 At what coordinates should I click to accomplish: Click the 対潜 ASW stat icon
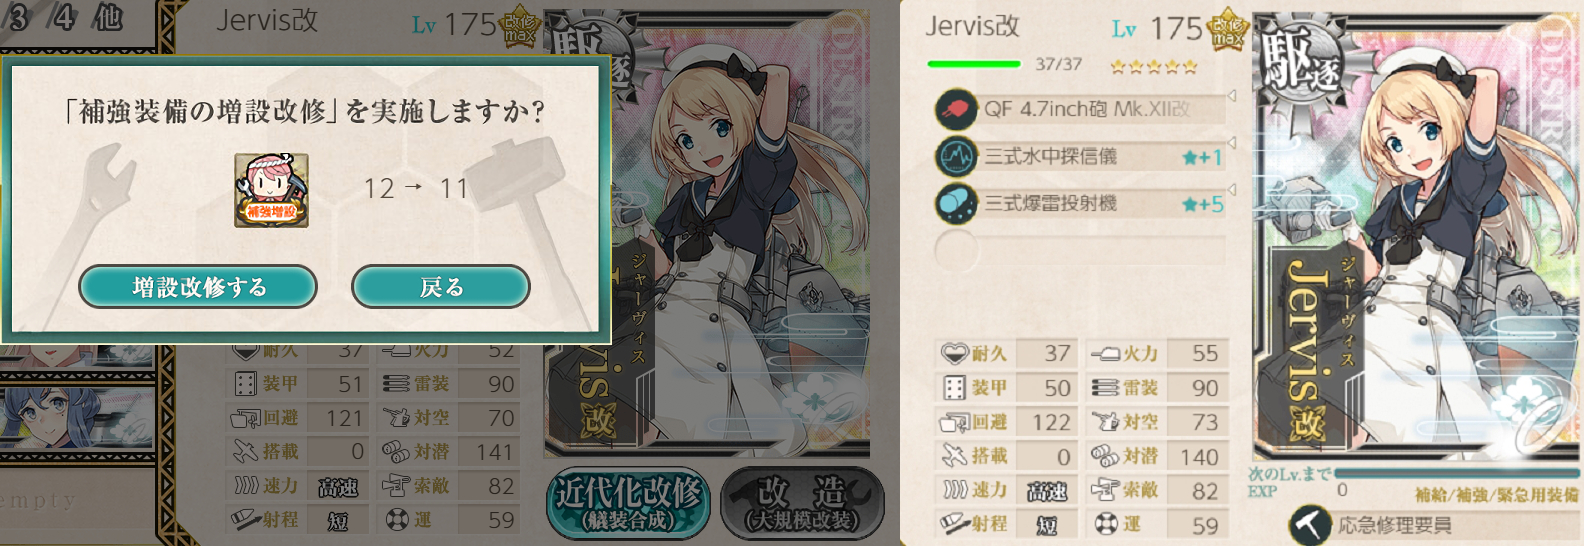pyautogui.click(x=1104, y=456)
